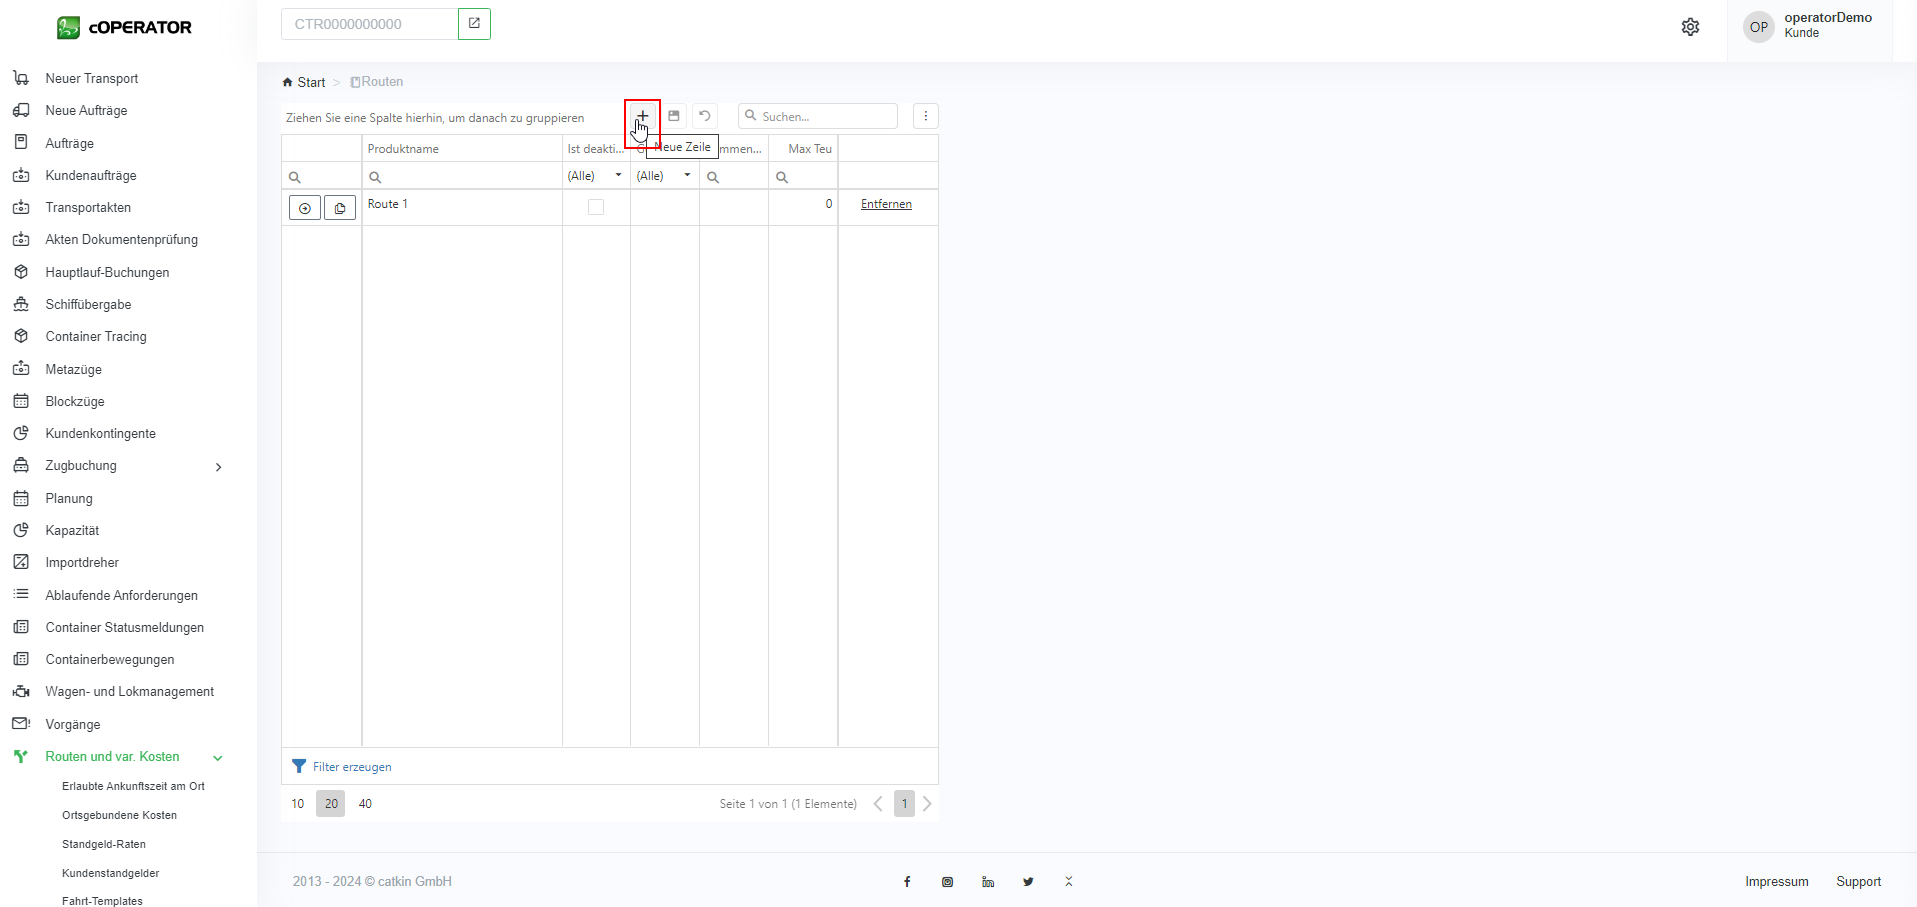Expand the Zugbuchung submenu
The height and width of the screenshot is (907, 1917).
[x=218, y=467]
